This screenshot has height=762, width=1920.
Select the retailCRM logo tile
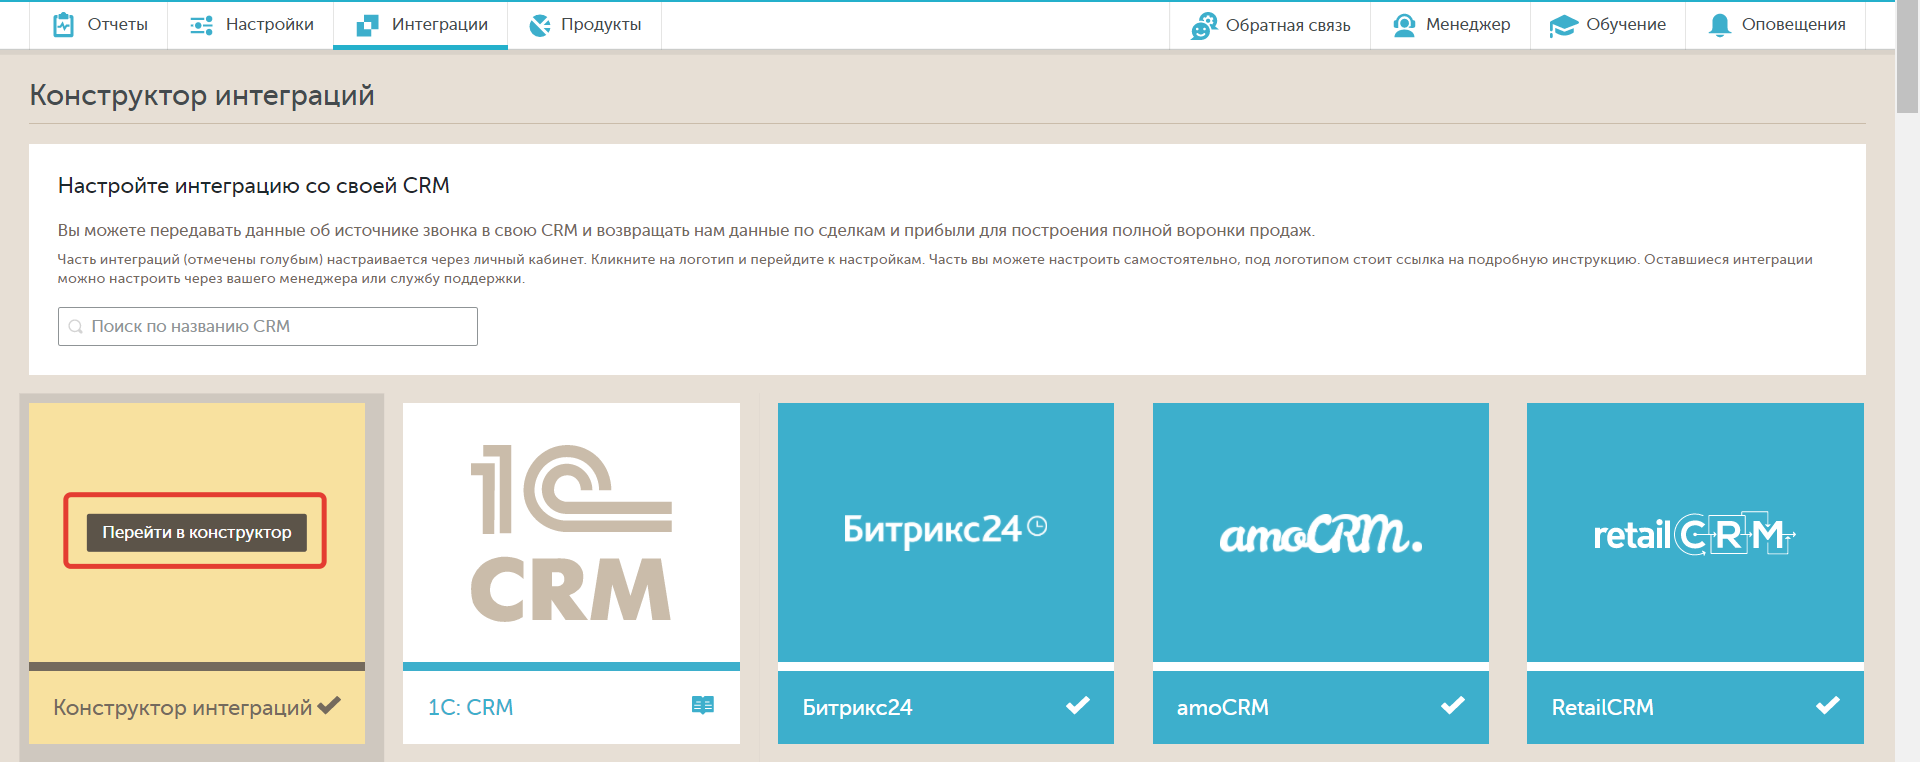[1694, 532]
